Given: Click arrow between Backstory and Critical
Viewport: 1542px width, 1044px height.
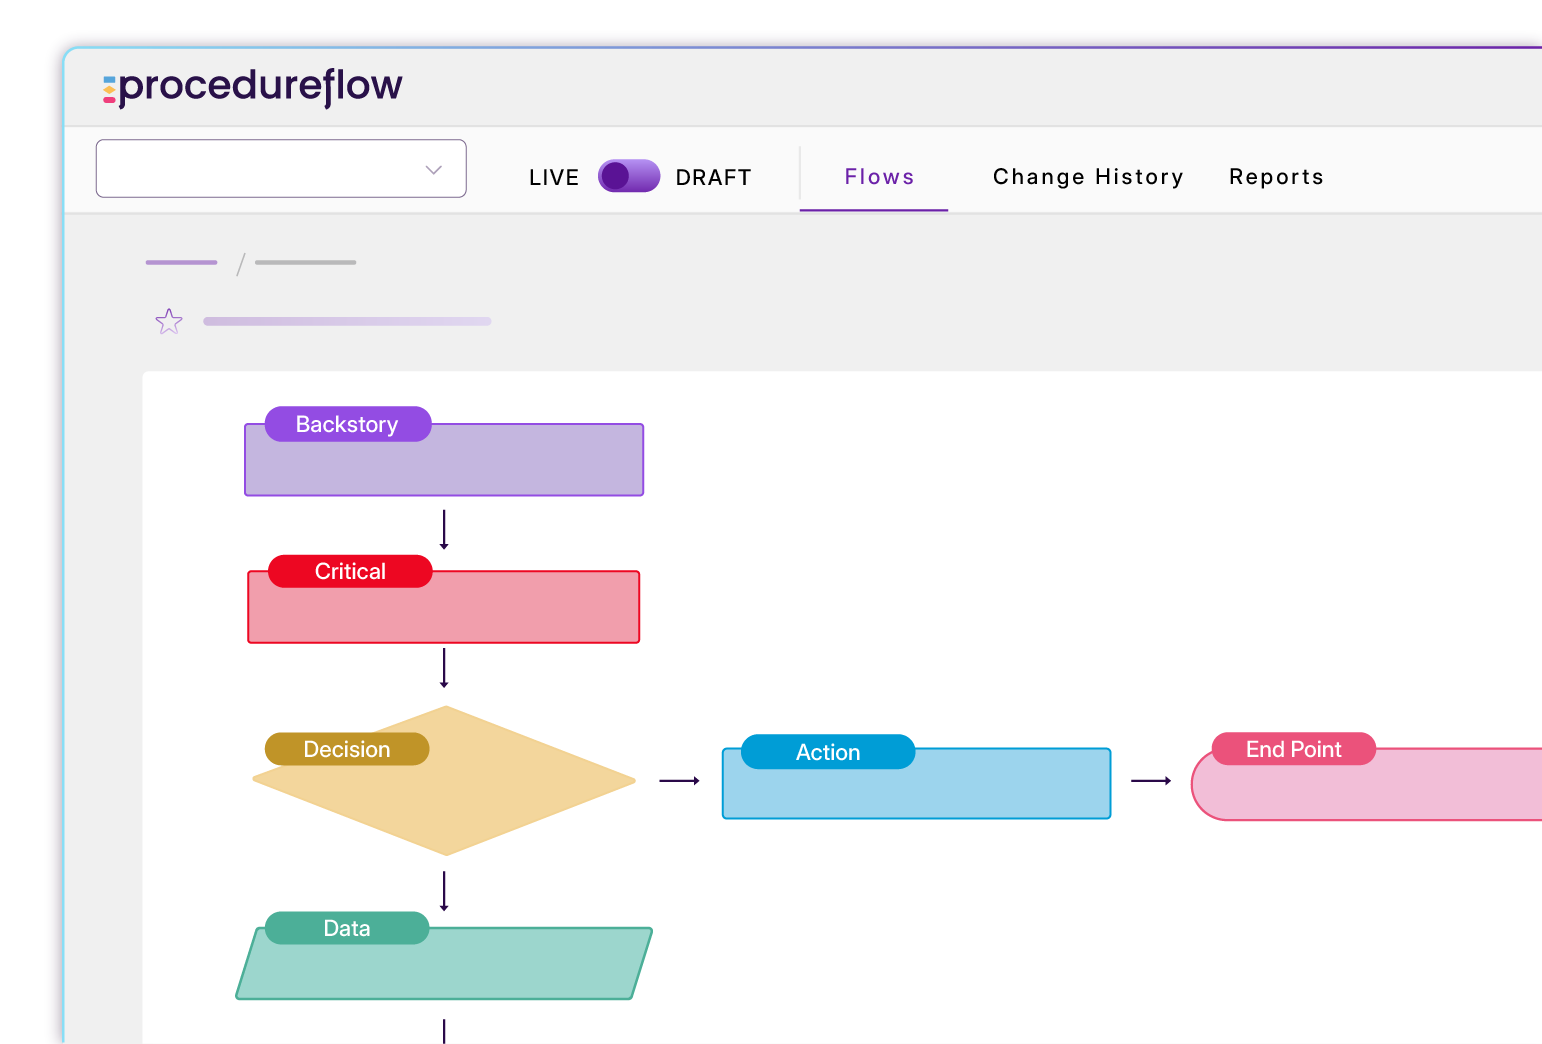Looking at the screenshot, I should (x=444, y=530).
